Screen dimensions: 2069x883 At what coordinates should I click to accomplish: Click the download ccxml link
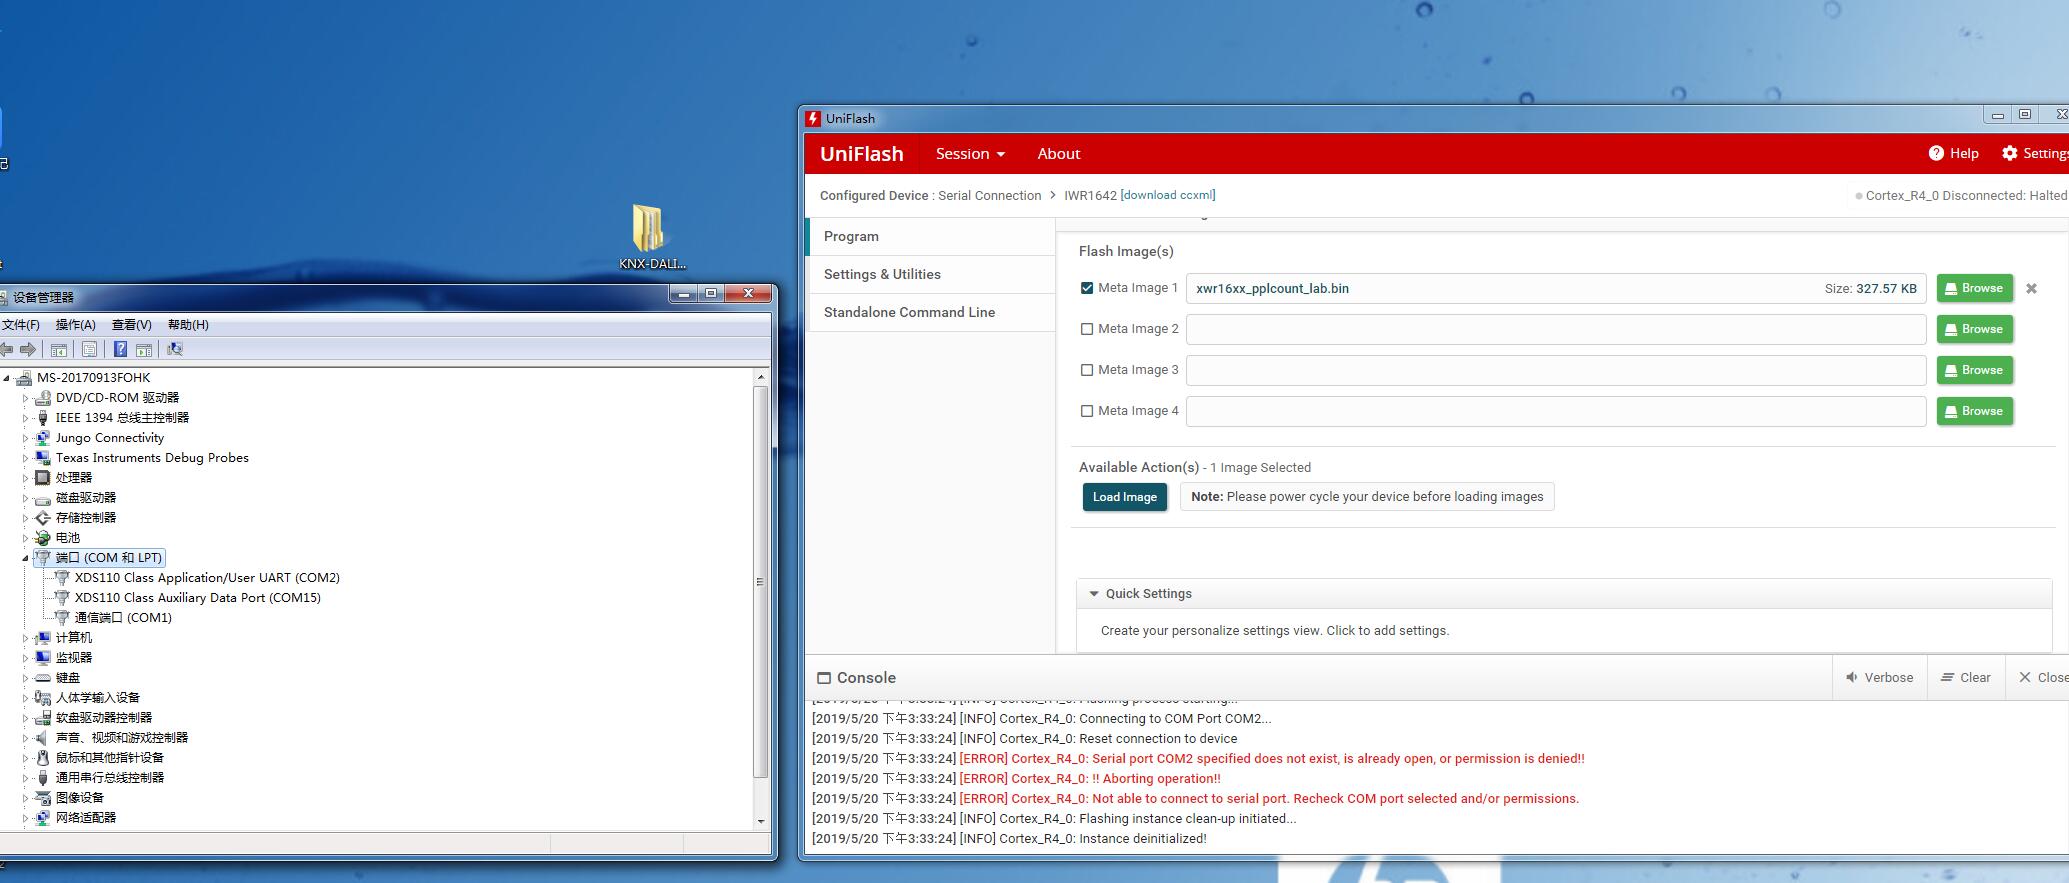coord(1168,195)
